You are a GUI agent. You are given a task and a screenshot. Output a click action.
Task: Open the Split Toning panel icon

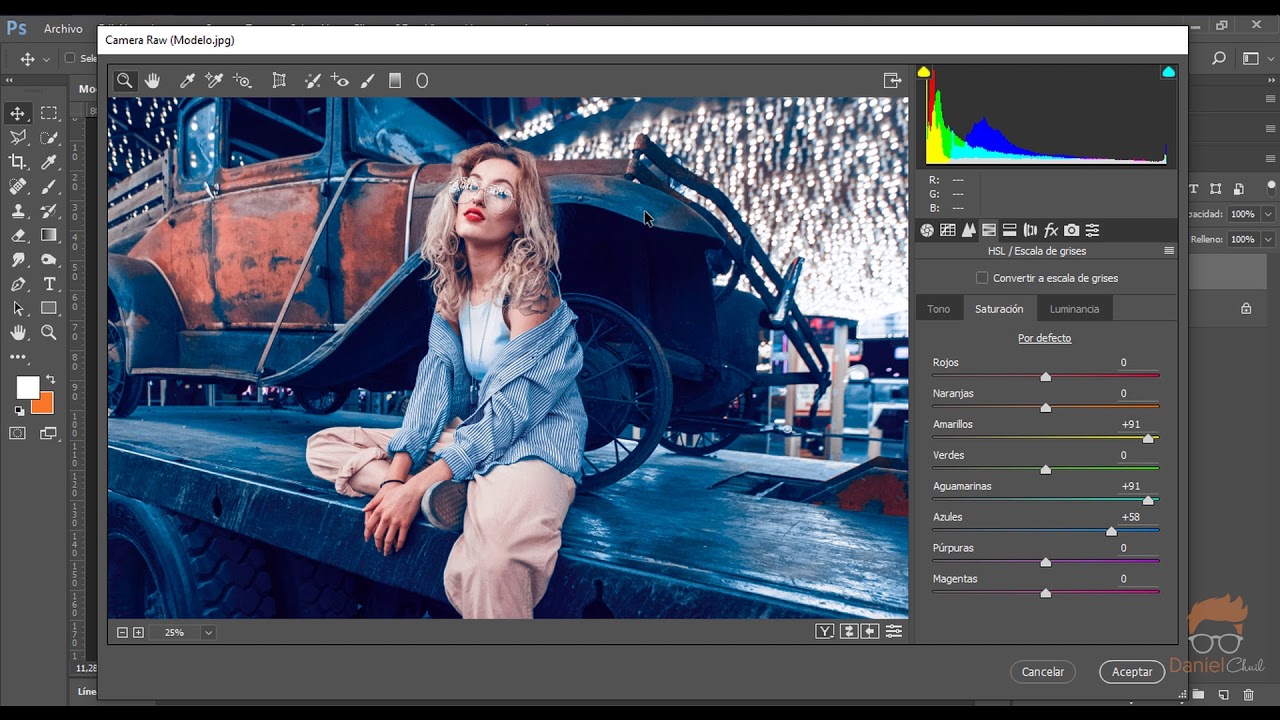click(1010, 231)
